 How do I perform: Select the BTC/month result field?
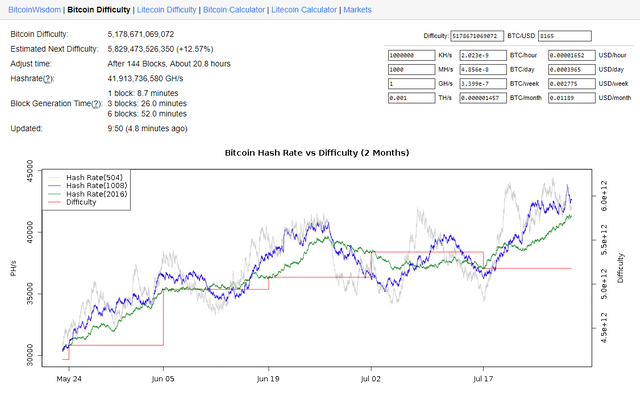point(483,98)
